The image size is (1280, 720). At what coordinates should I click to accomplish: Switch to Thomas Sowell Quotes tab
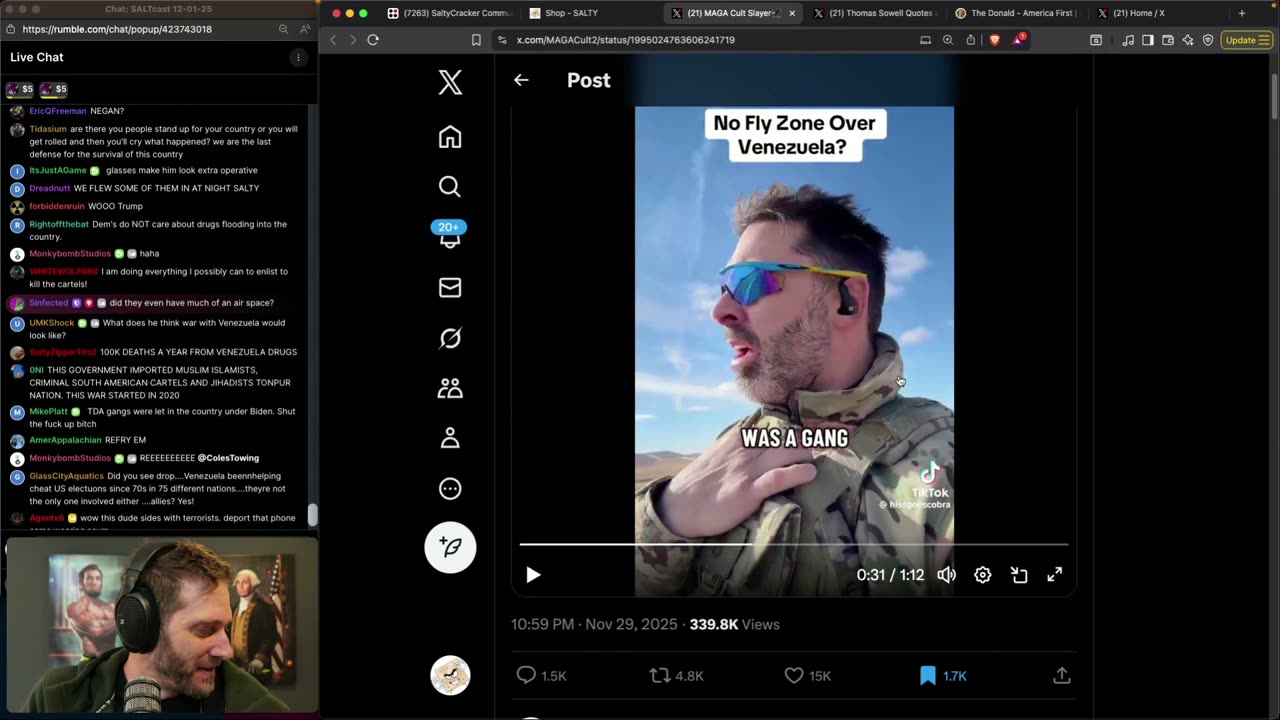coord(874,13)
